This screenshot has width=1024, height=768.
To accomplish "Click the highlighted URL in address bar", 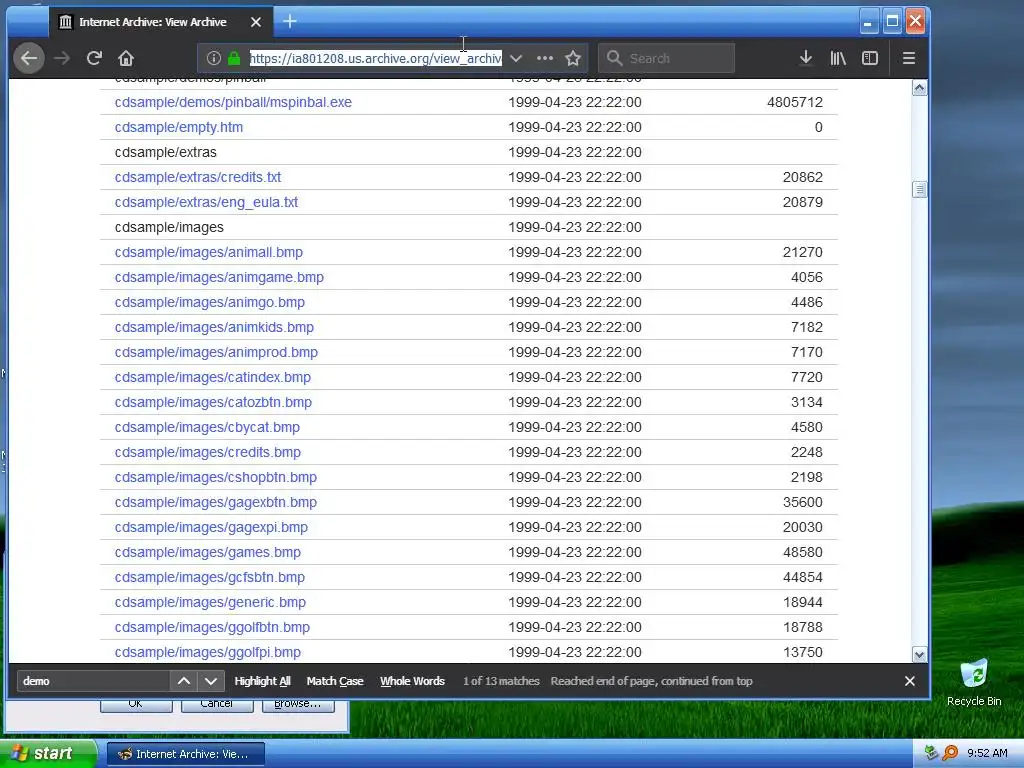I will [x=376, y=58].
